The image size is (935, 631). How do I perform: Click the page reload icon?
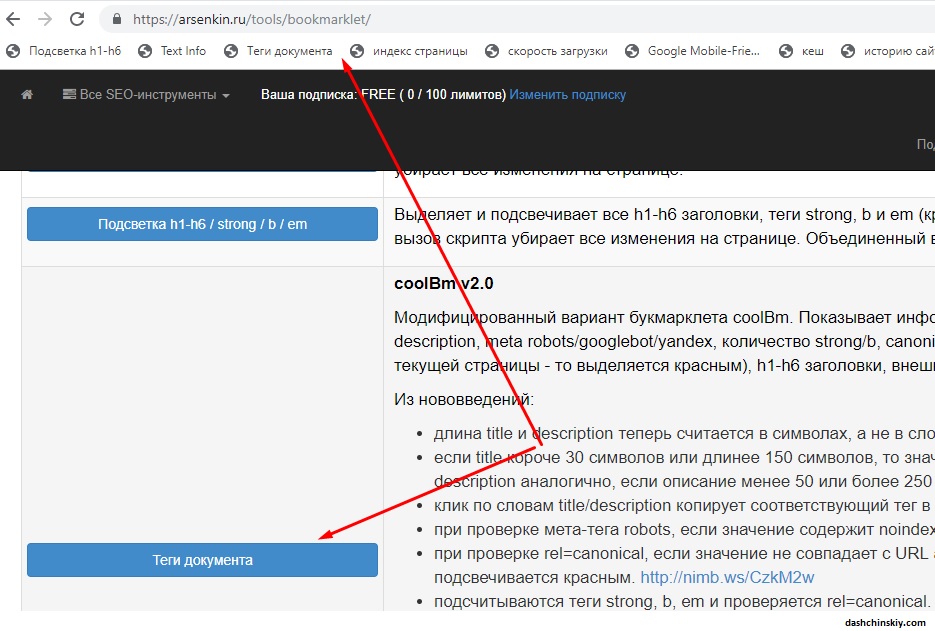(77, 17)
